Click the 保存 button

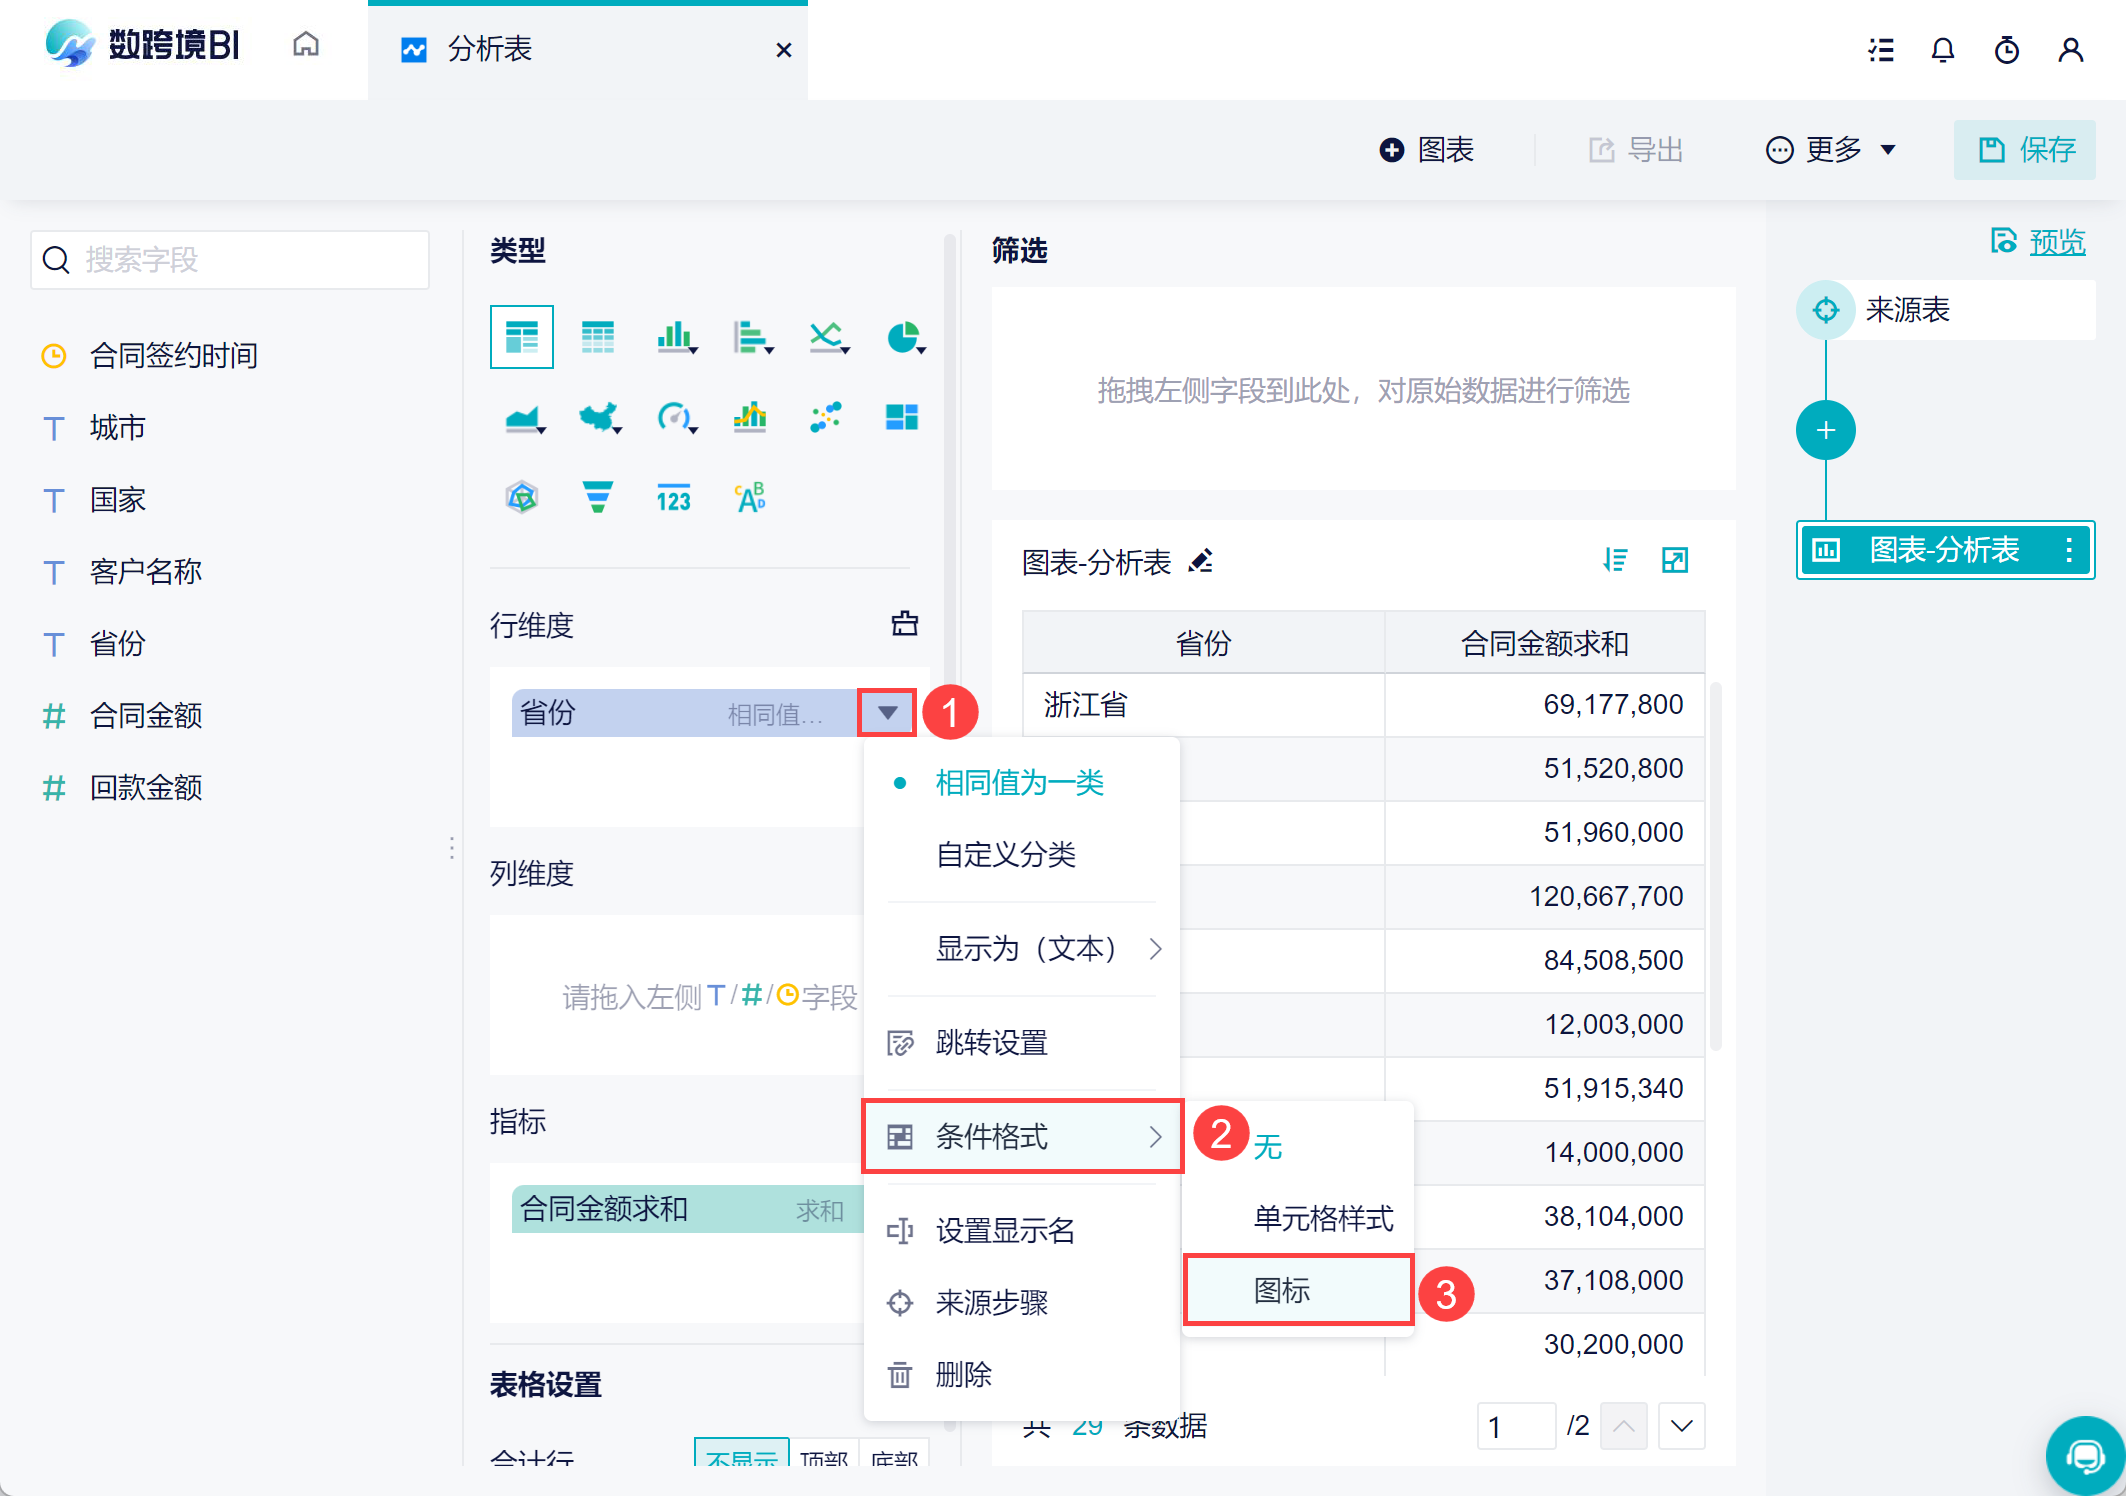pos(2025,150)
